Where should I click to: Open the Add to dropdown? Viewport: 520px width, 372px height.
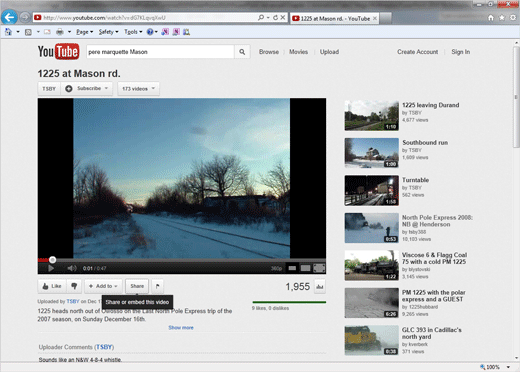point(103,286)
